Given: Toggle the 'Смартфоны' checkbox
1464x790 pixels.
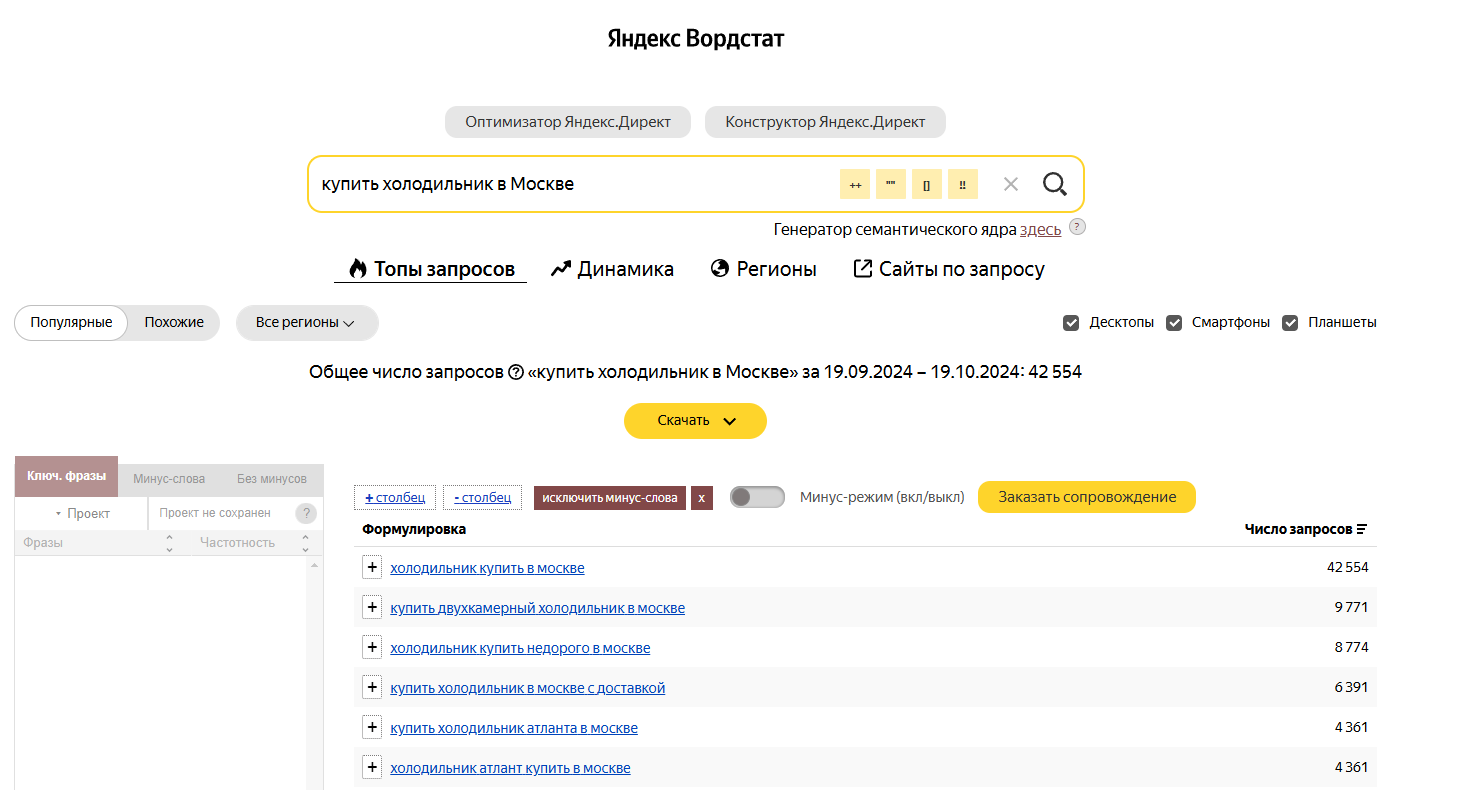Looking at the screenshot, I should pos(1174,323).
